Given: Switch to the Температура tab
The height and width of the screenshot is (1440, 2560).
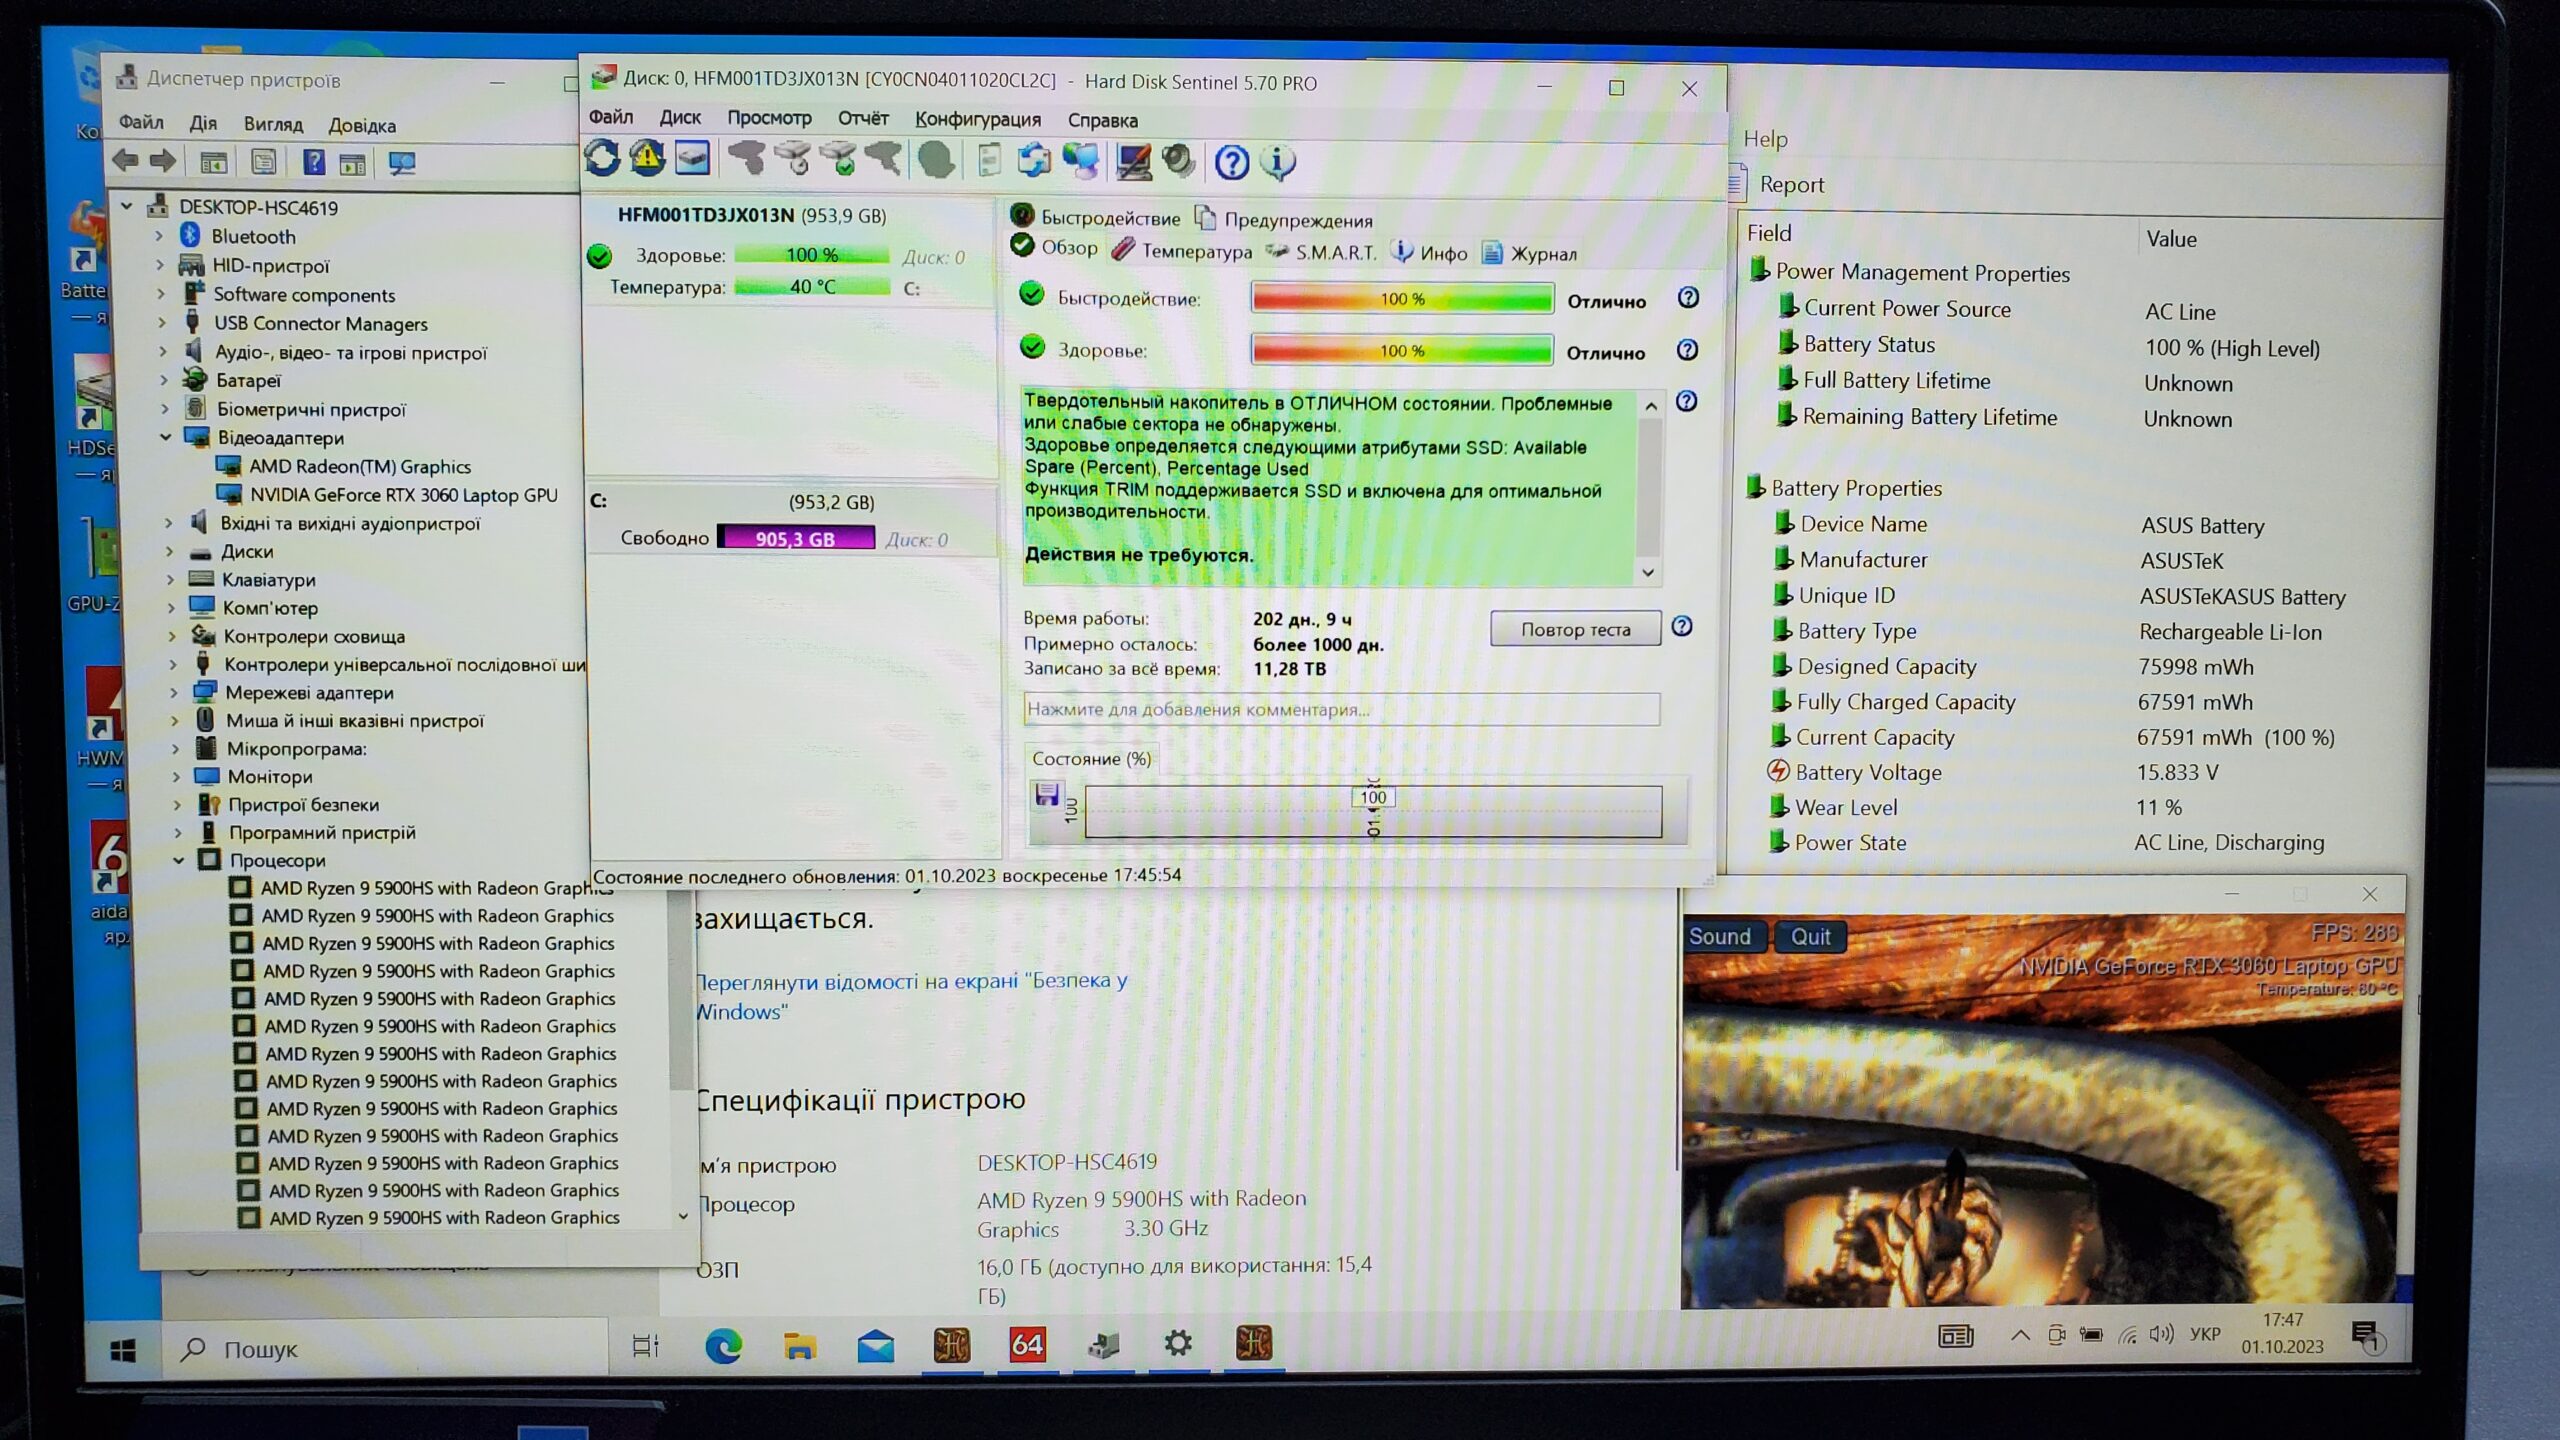Looking at the screenshot, I should click(1196, 252).
